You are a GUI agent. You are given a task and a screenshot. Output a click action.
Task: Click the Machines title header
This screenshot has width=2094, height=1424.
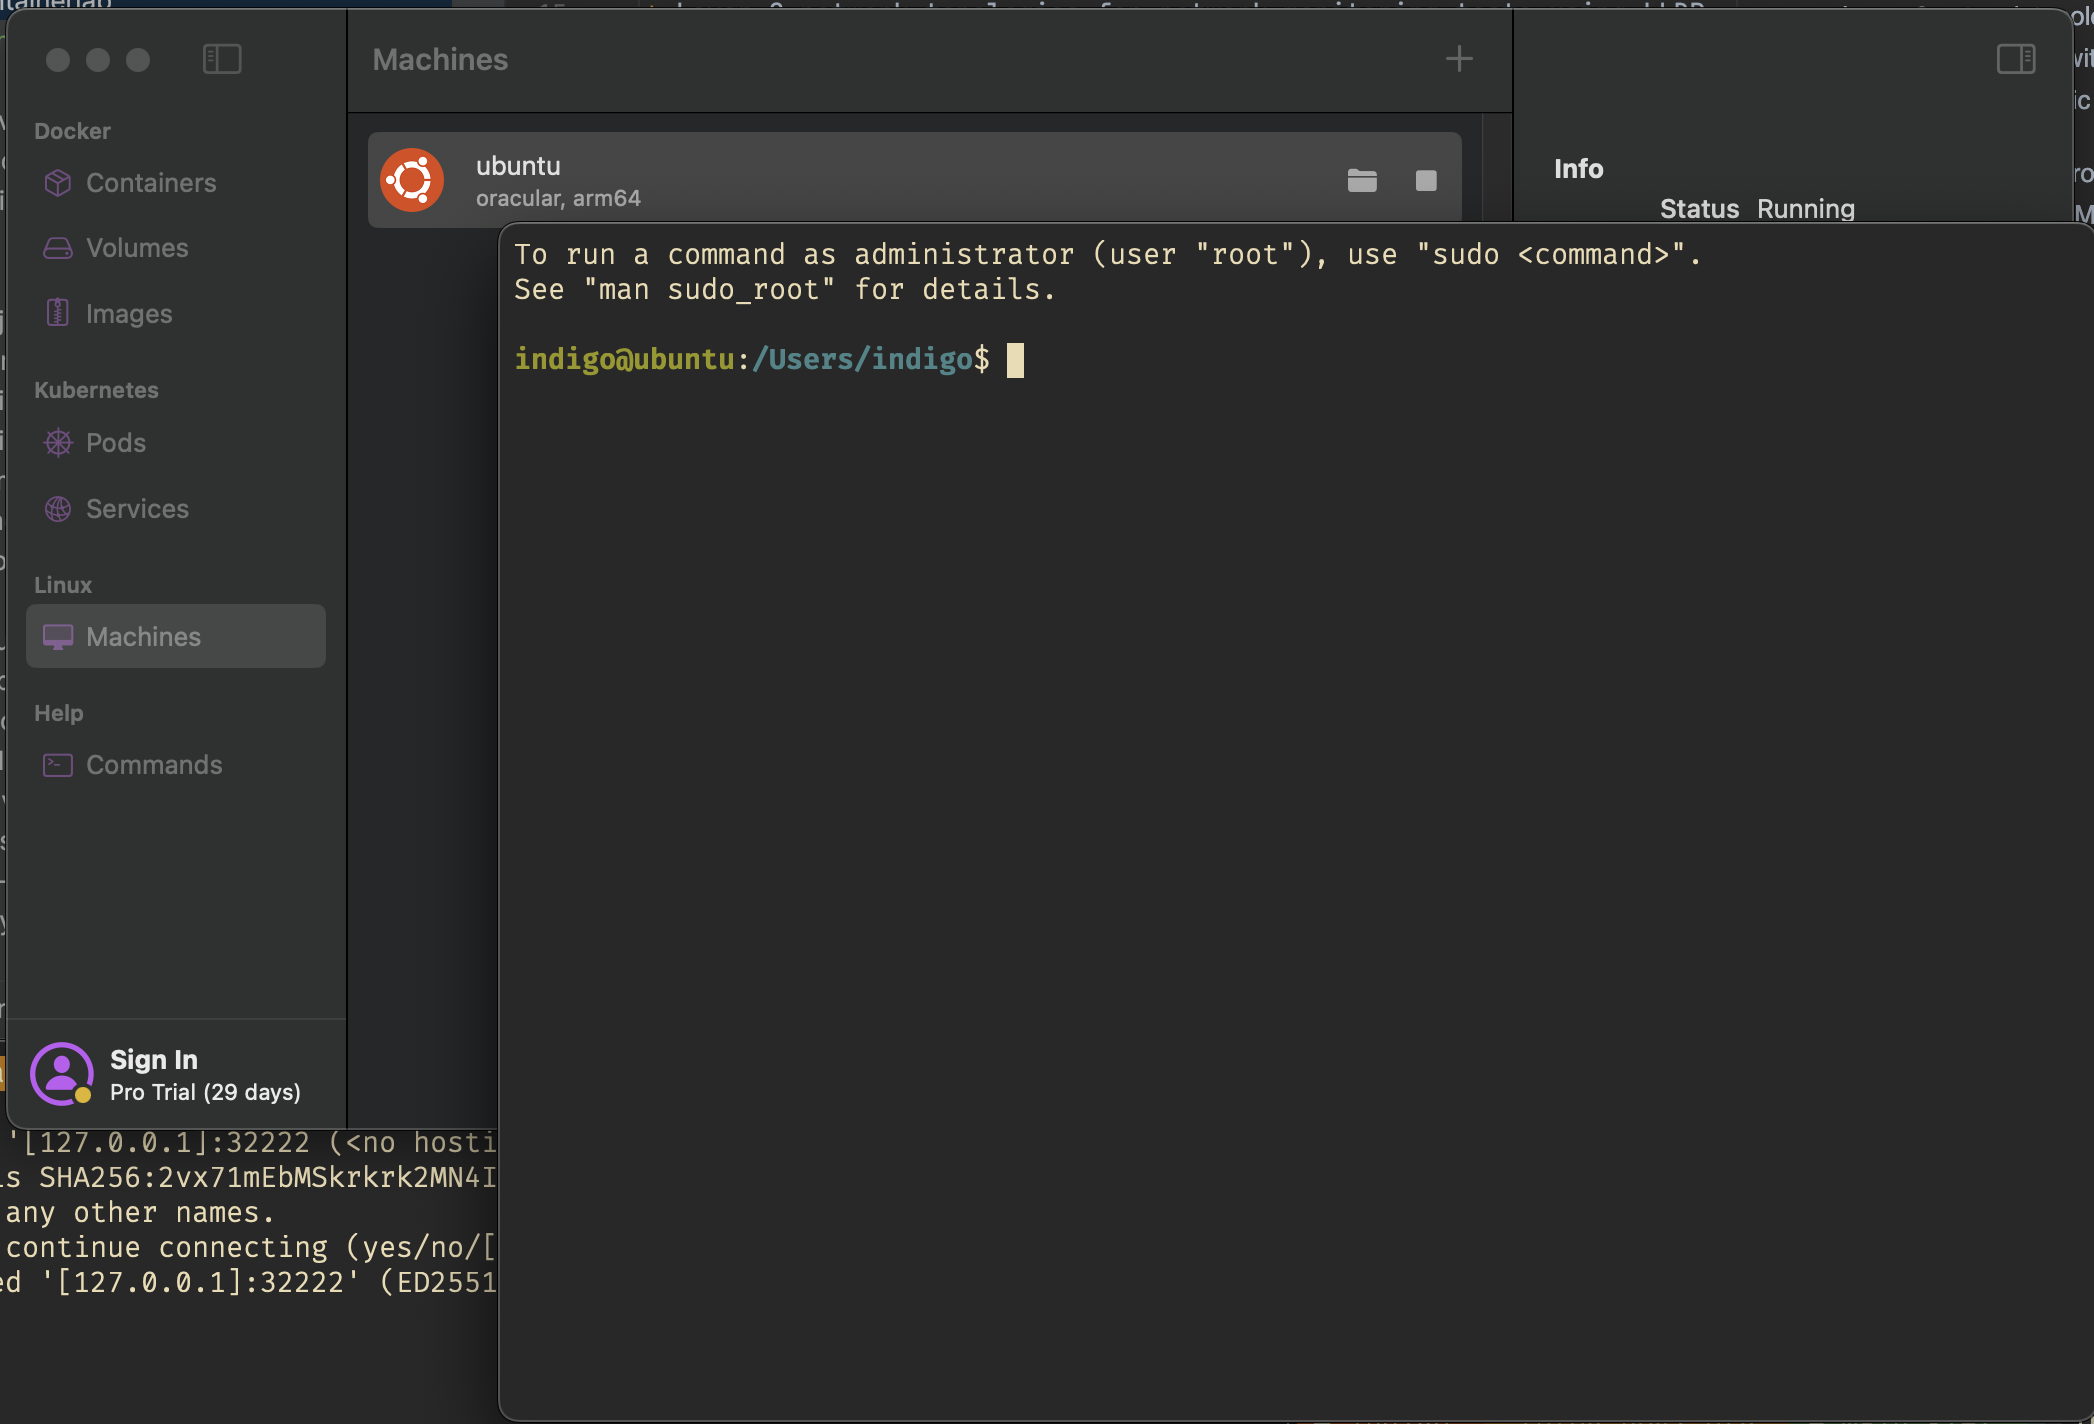(x=440, y=60)
